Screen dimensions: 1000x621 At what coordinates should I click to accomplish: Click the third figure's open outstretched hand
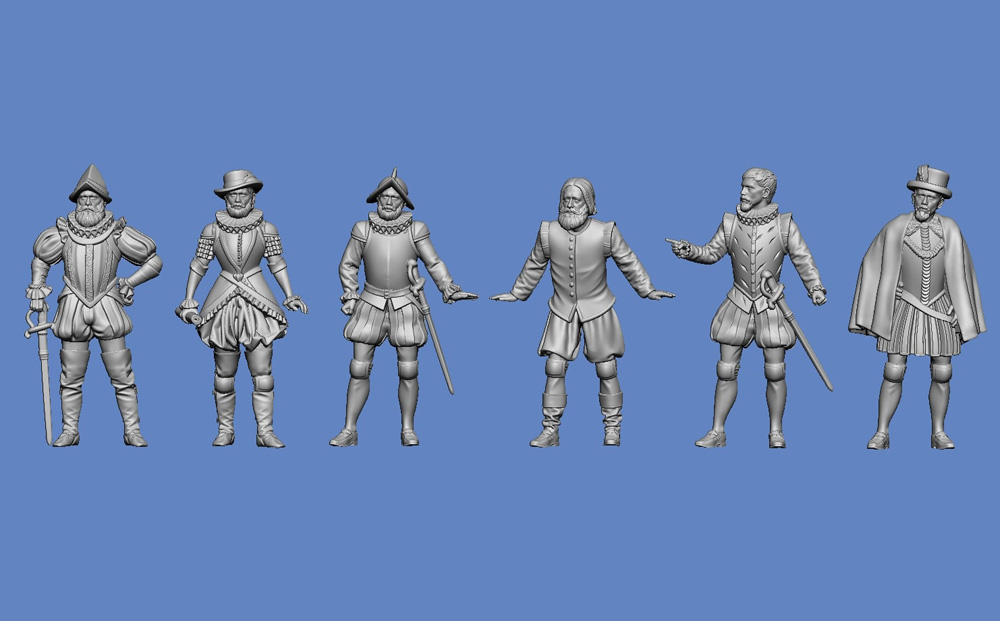tap(459, 294)
